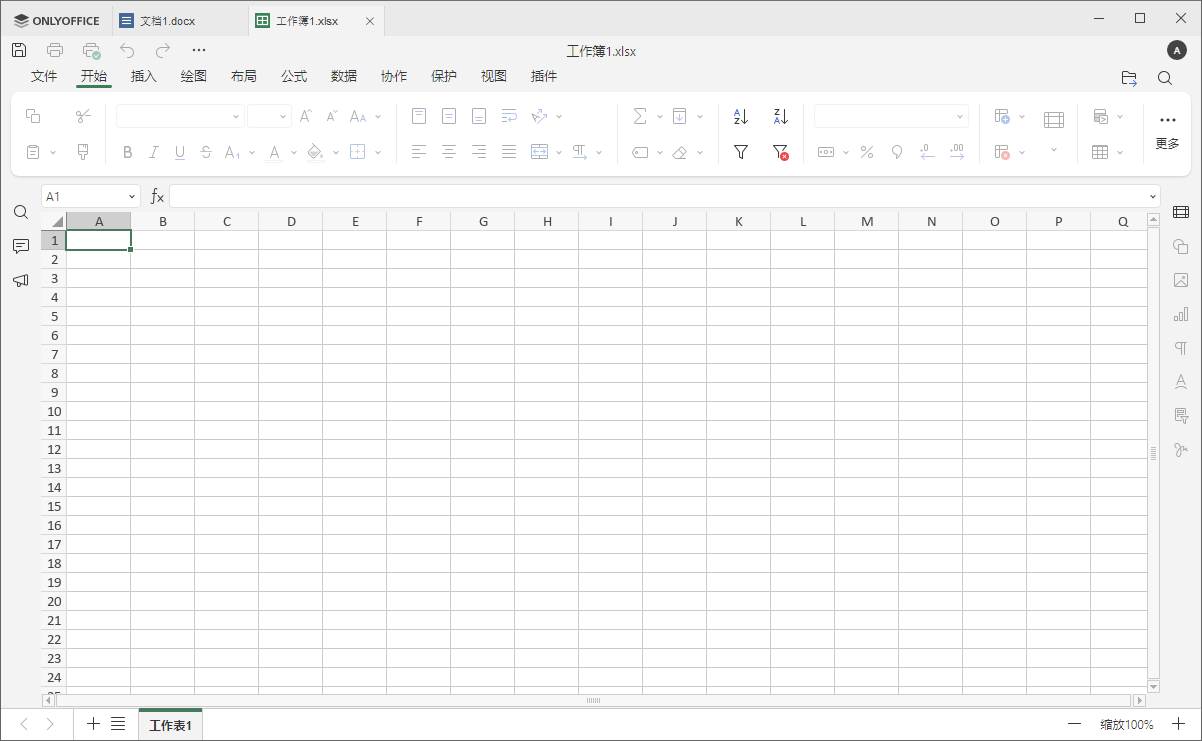Toggle italic formatting
The image size is (1202, 741).
point(154,152)
